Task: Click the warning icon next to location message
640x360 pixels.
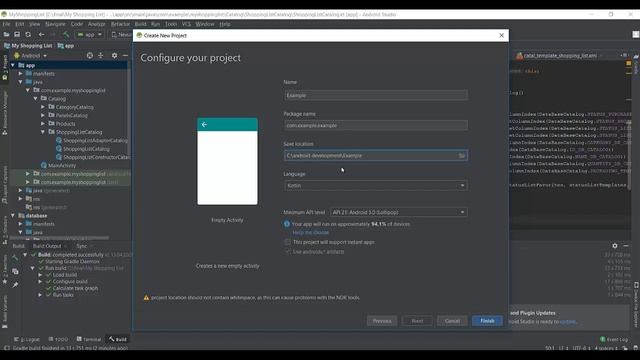Action: (x=146, y=298)
